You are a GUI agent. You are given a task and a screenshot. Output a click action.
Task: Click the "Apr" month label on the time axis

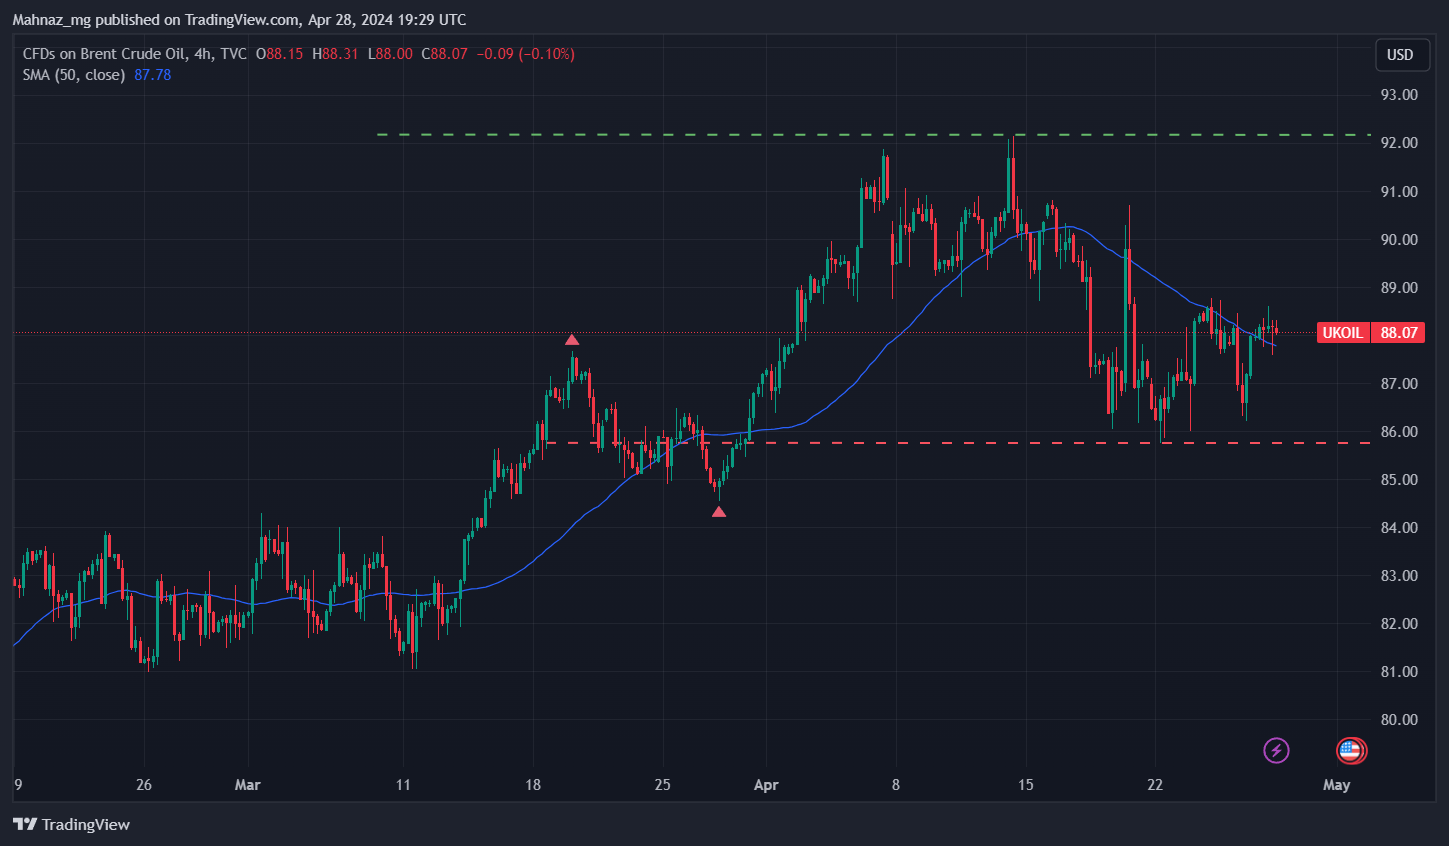[x=766, y=785]
